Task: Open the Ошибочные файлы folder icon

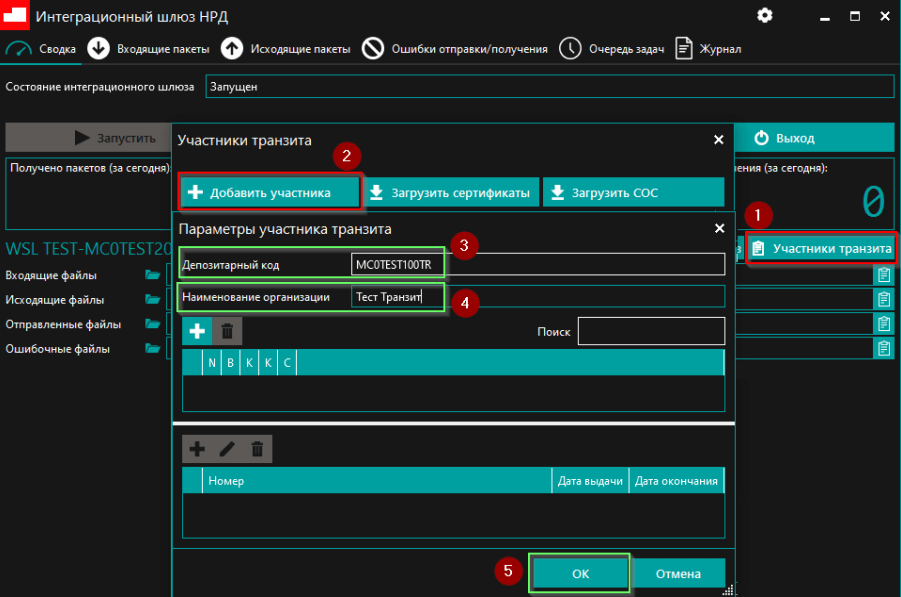Action: coord(152,350)
